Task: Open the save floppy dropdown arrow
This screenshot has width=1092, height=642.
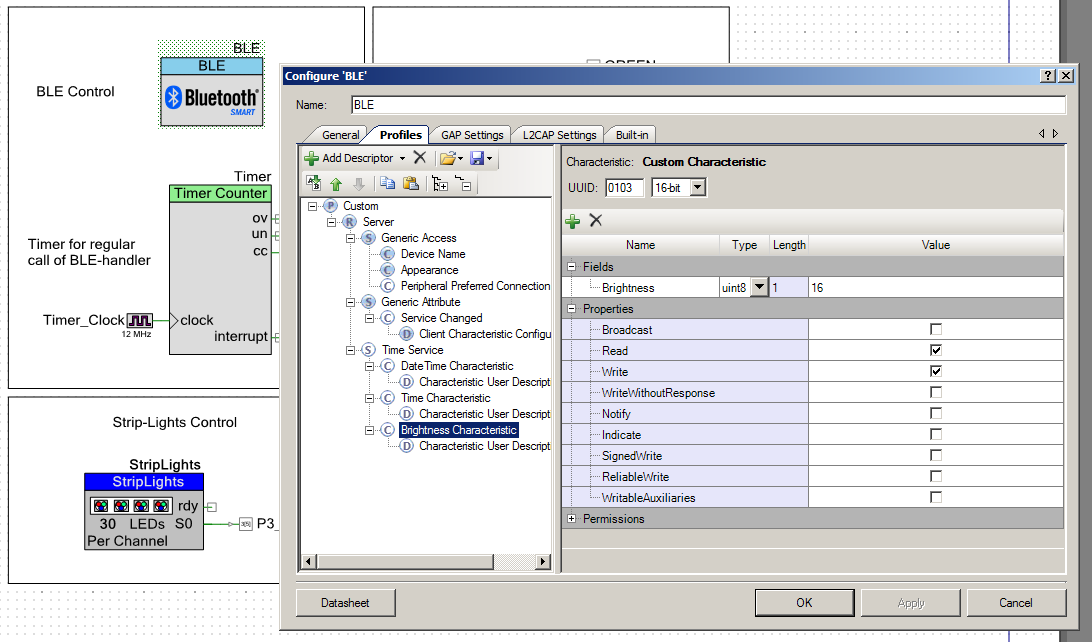Action: pos(490,159)
